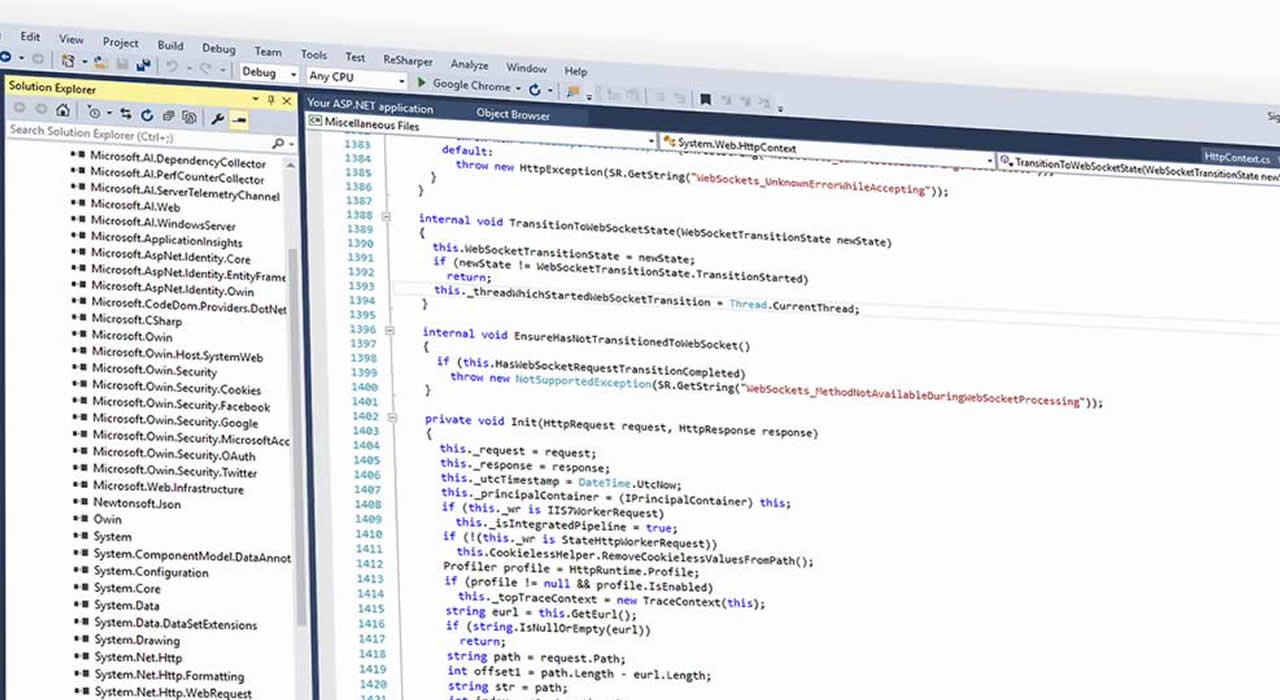Toggle pin on Solution Explorer panel
The height and width of the screenshot is (700, 1280).
[271, 100]
